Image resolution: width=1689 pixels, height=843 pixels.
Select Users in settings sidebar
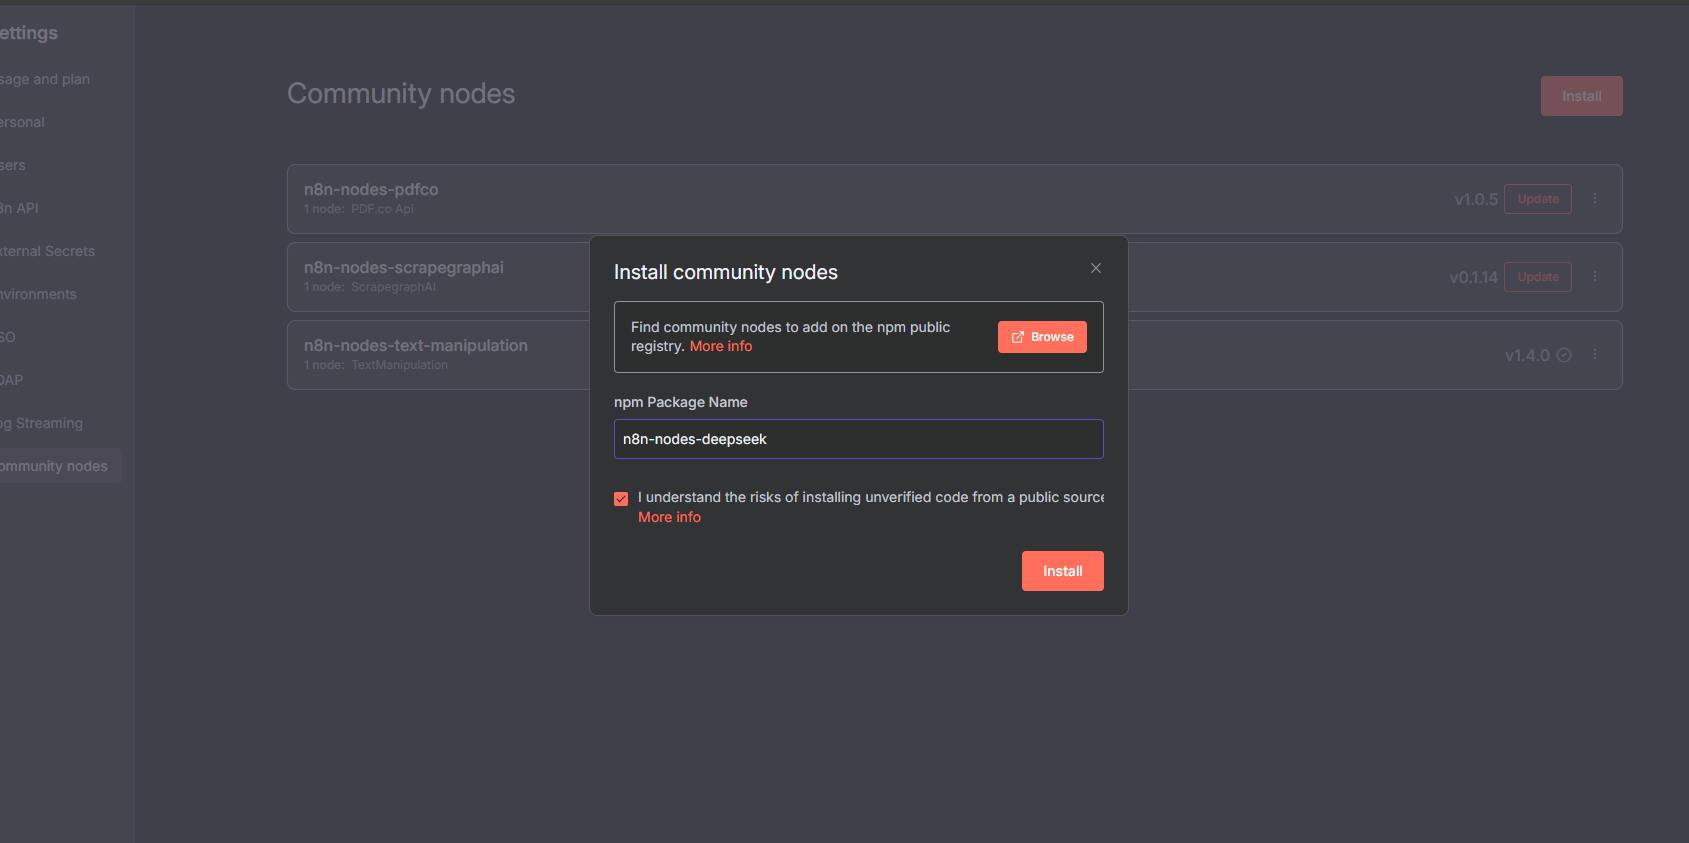pyautogui.click(x=13, y=165)
